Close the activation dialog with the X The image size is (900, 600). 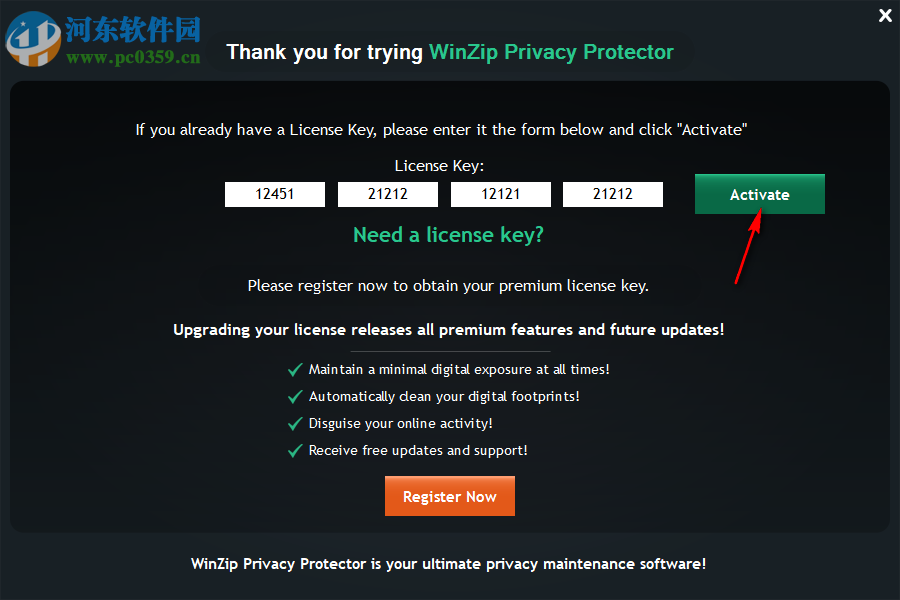884,16
